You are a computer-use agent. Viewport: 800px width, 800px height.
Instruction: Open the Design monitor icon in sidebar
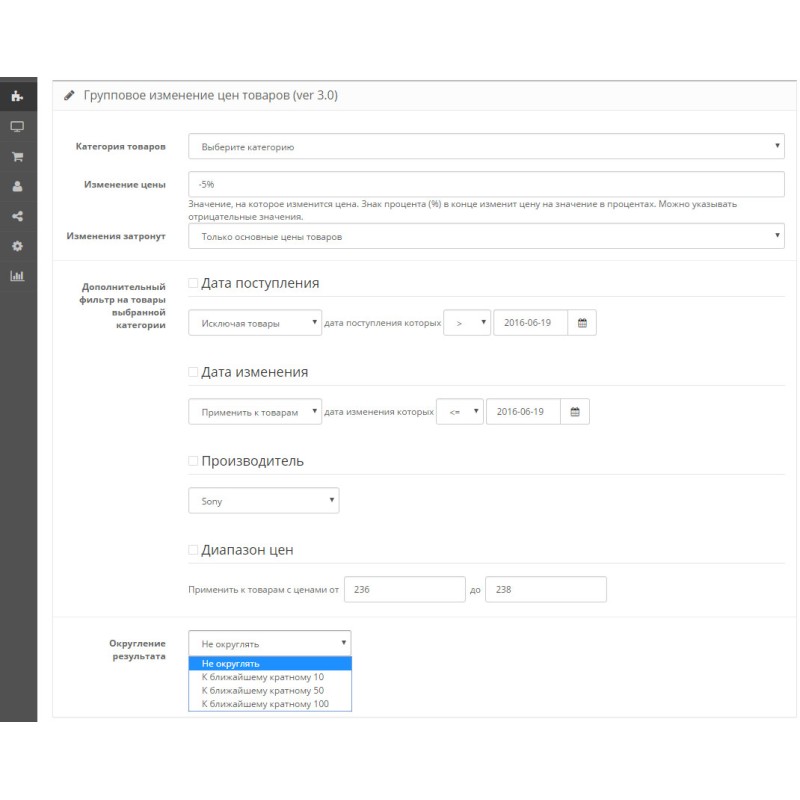coord(17,127)
